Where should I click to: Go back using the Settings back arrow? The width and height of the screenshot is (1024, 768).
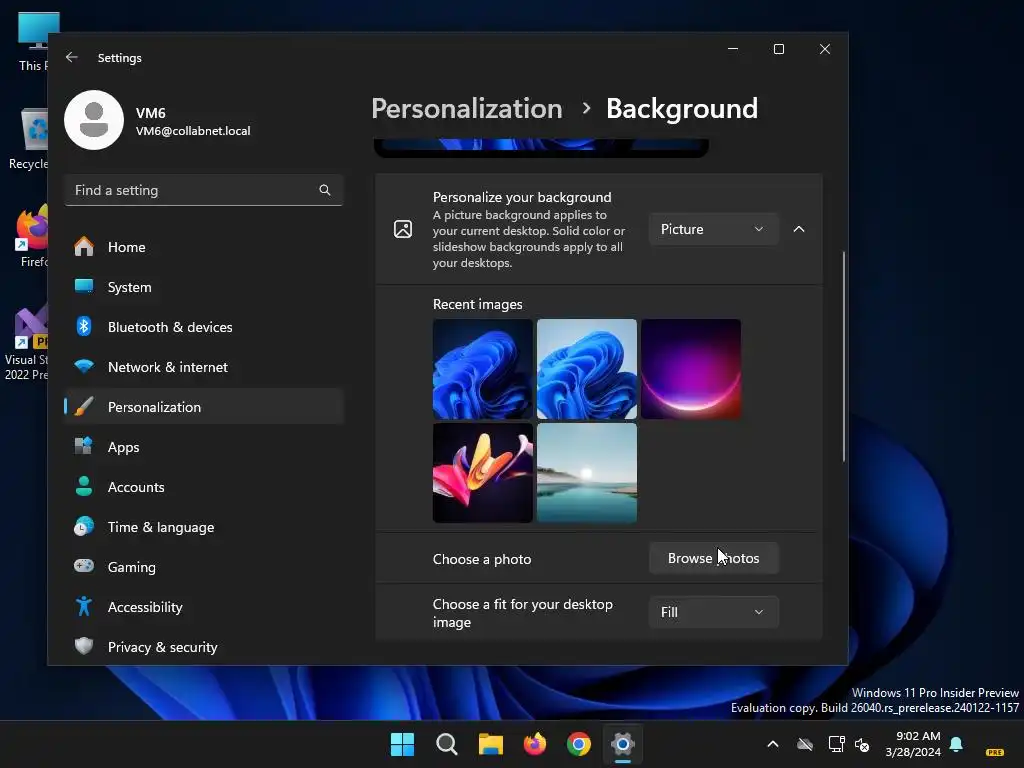pos(71,57)
